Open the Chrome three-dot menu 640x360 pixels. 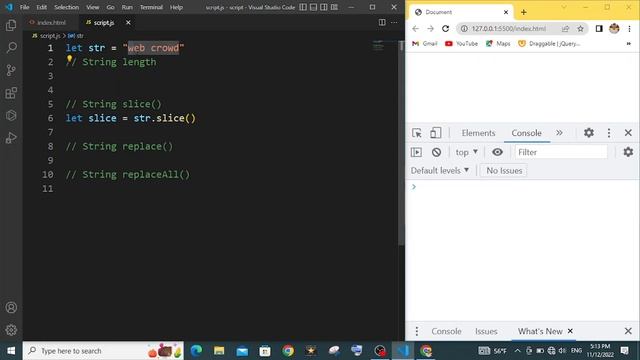[629, 29]
